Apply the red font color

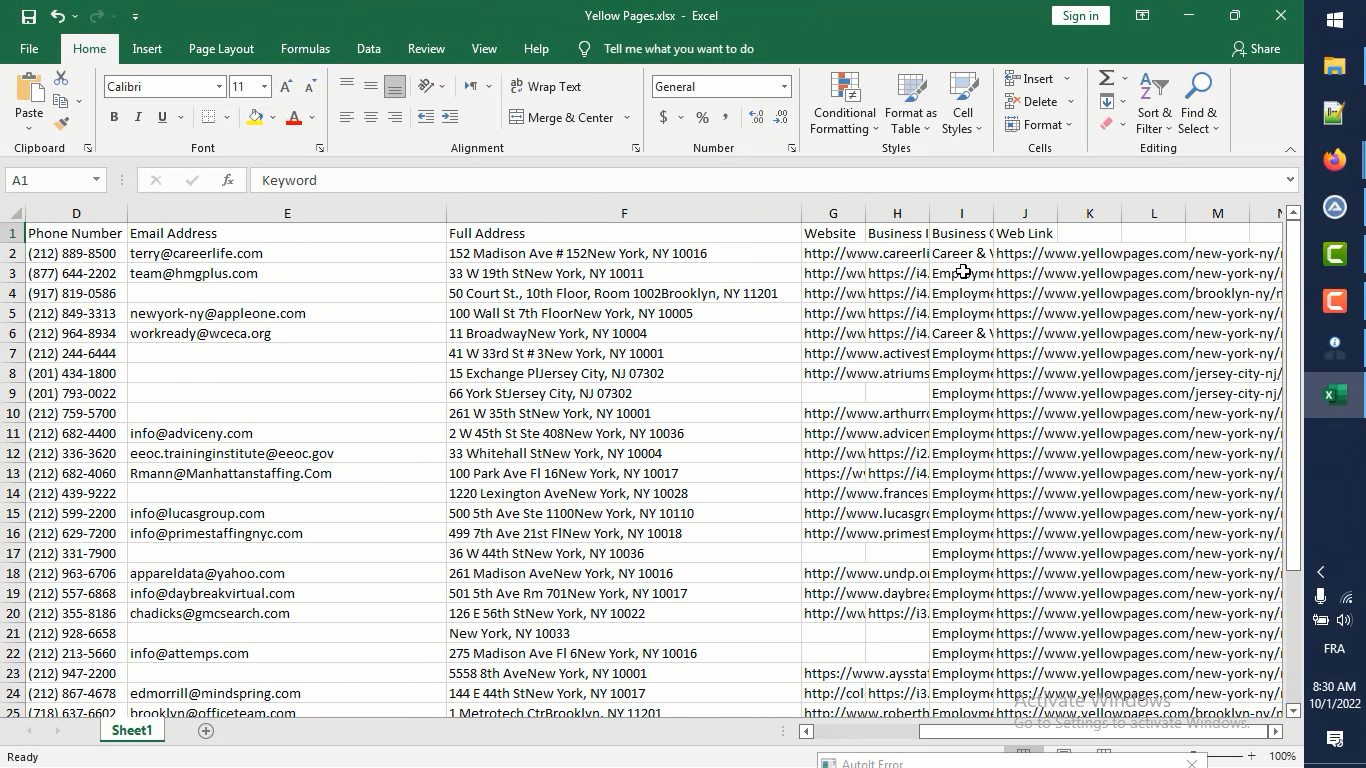(294, 117)
